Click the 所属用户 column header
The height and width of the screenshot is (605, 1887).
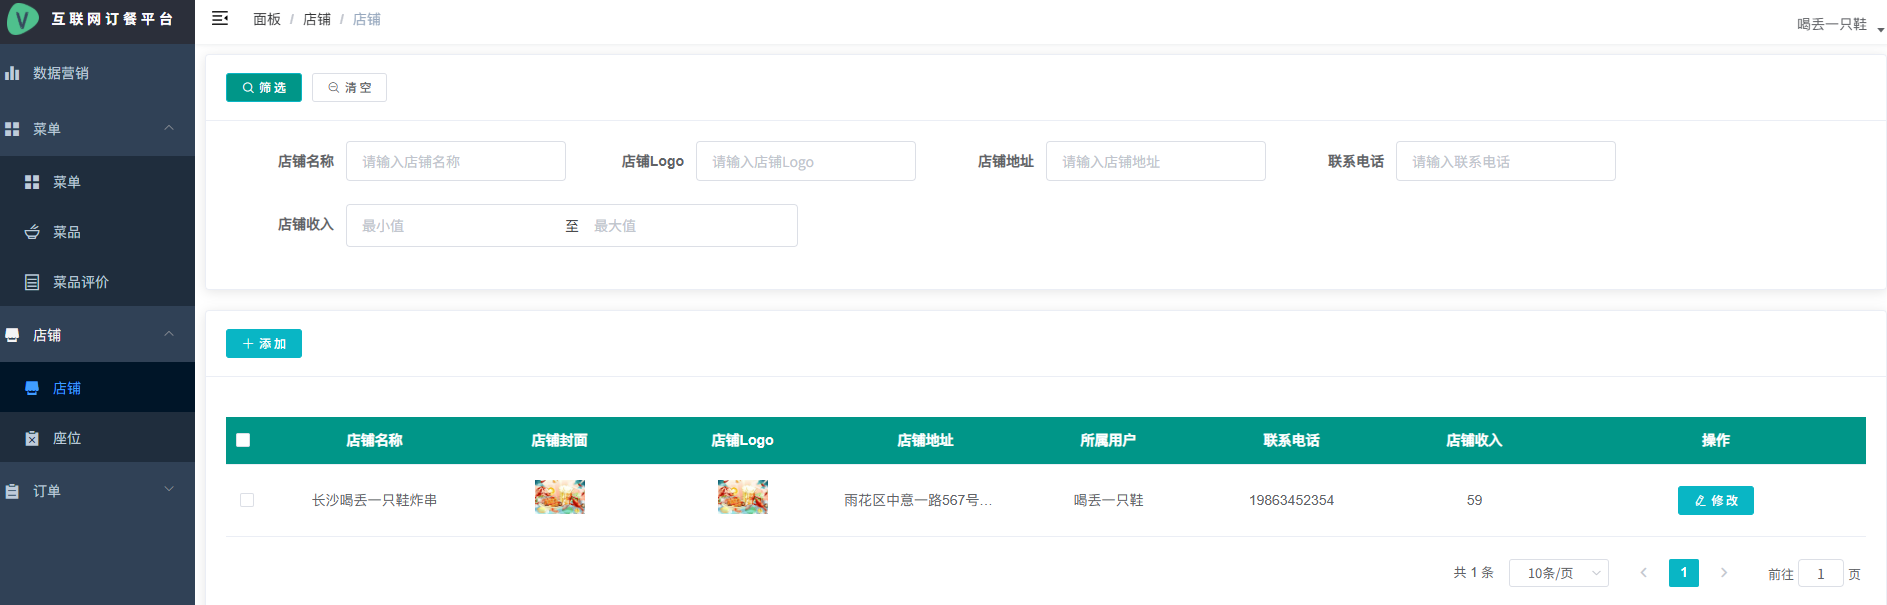(1108, 440)
